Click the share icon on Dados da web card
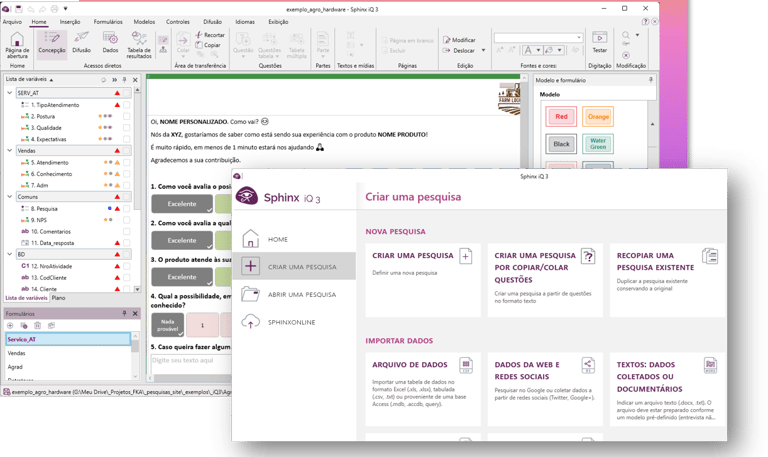The image size is (768, 457). coord(588,365)
